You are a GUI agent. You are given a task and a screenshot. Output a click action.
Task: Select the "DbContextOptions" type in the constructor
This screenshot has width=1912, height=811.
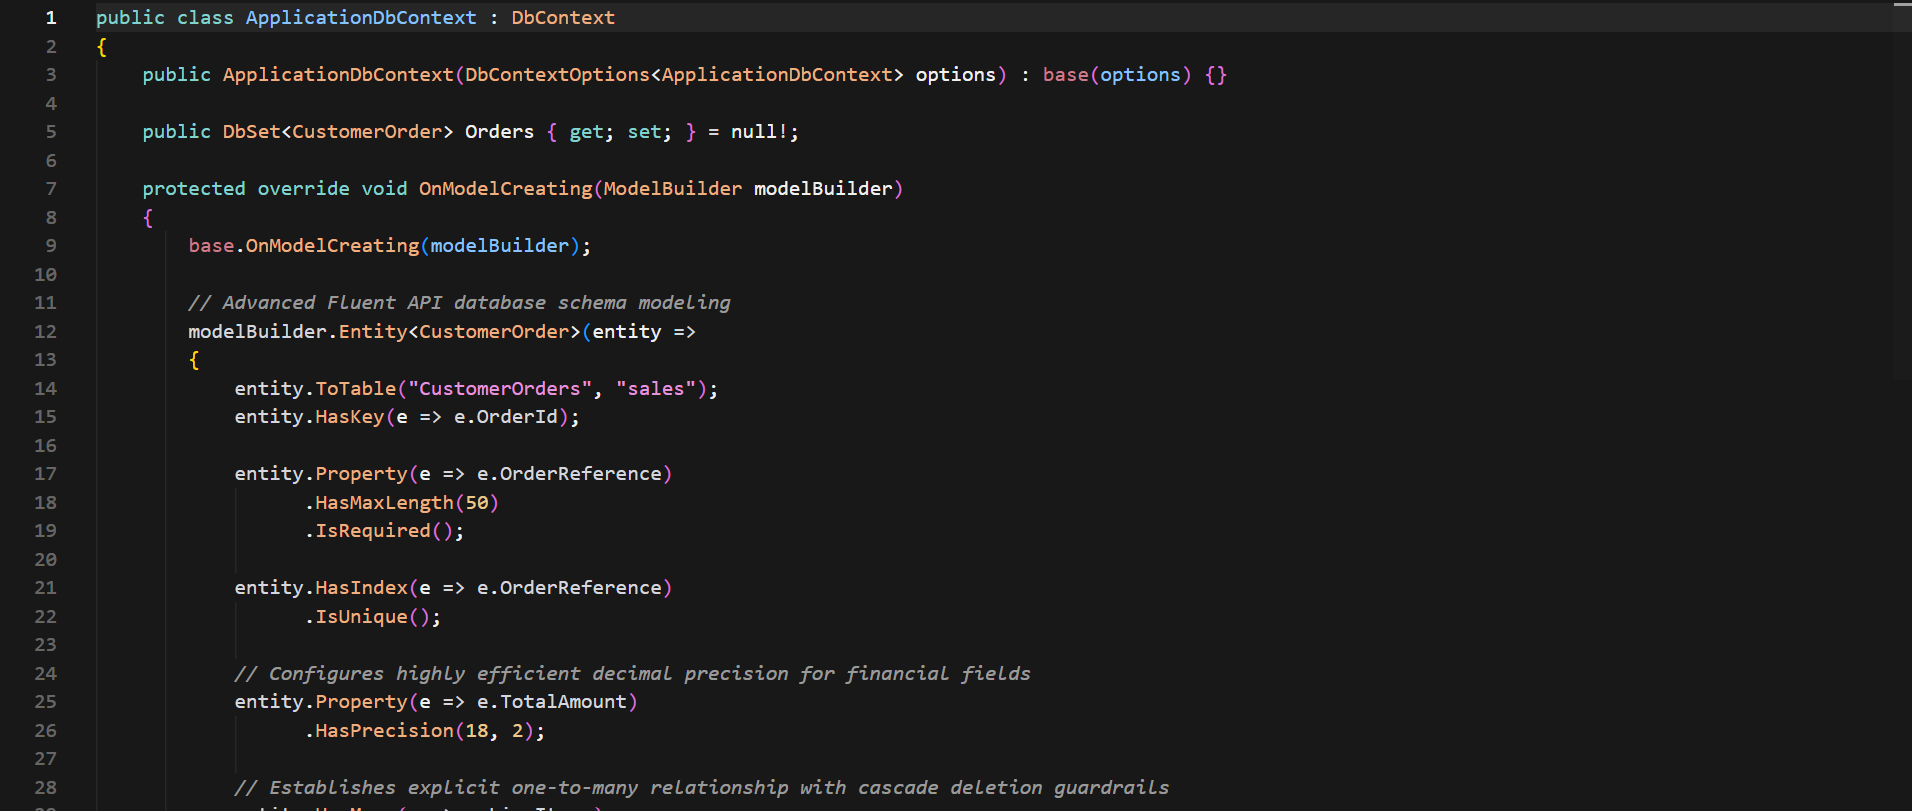557,75
